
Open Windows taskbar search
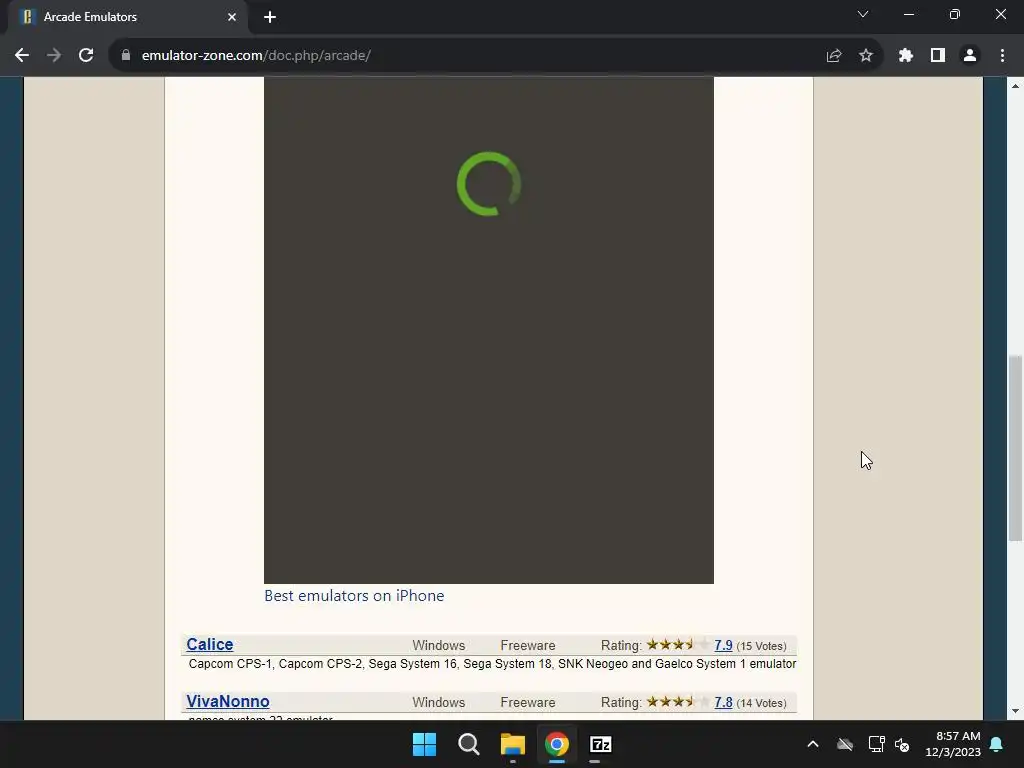click(x=469, y=744)
